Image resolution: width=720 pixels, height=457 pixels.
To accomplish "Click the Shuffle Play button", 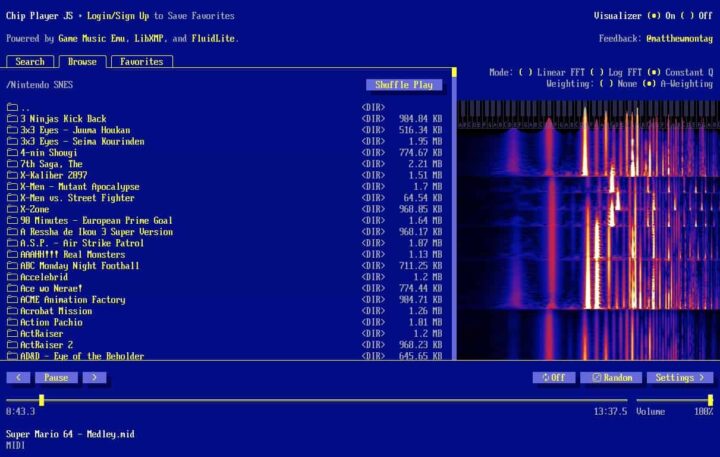I will (x=403, y=85).
